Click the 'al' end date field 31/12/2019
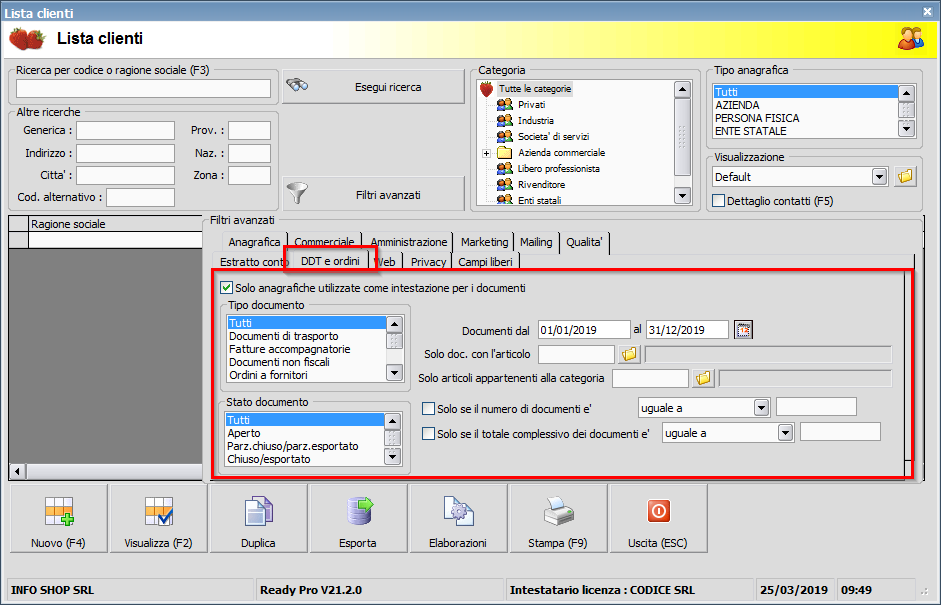Viewport: 941px width, 605px height. 687,330
